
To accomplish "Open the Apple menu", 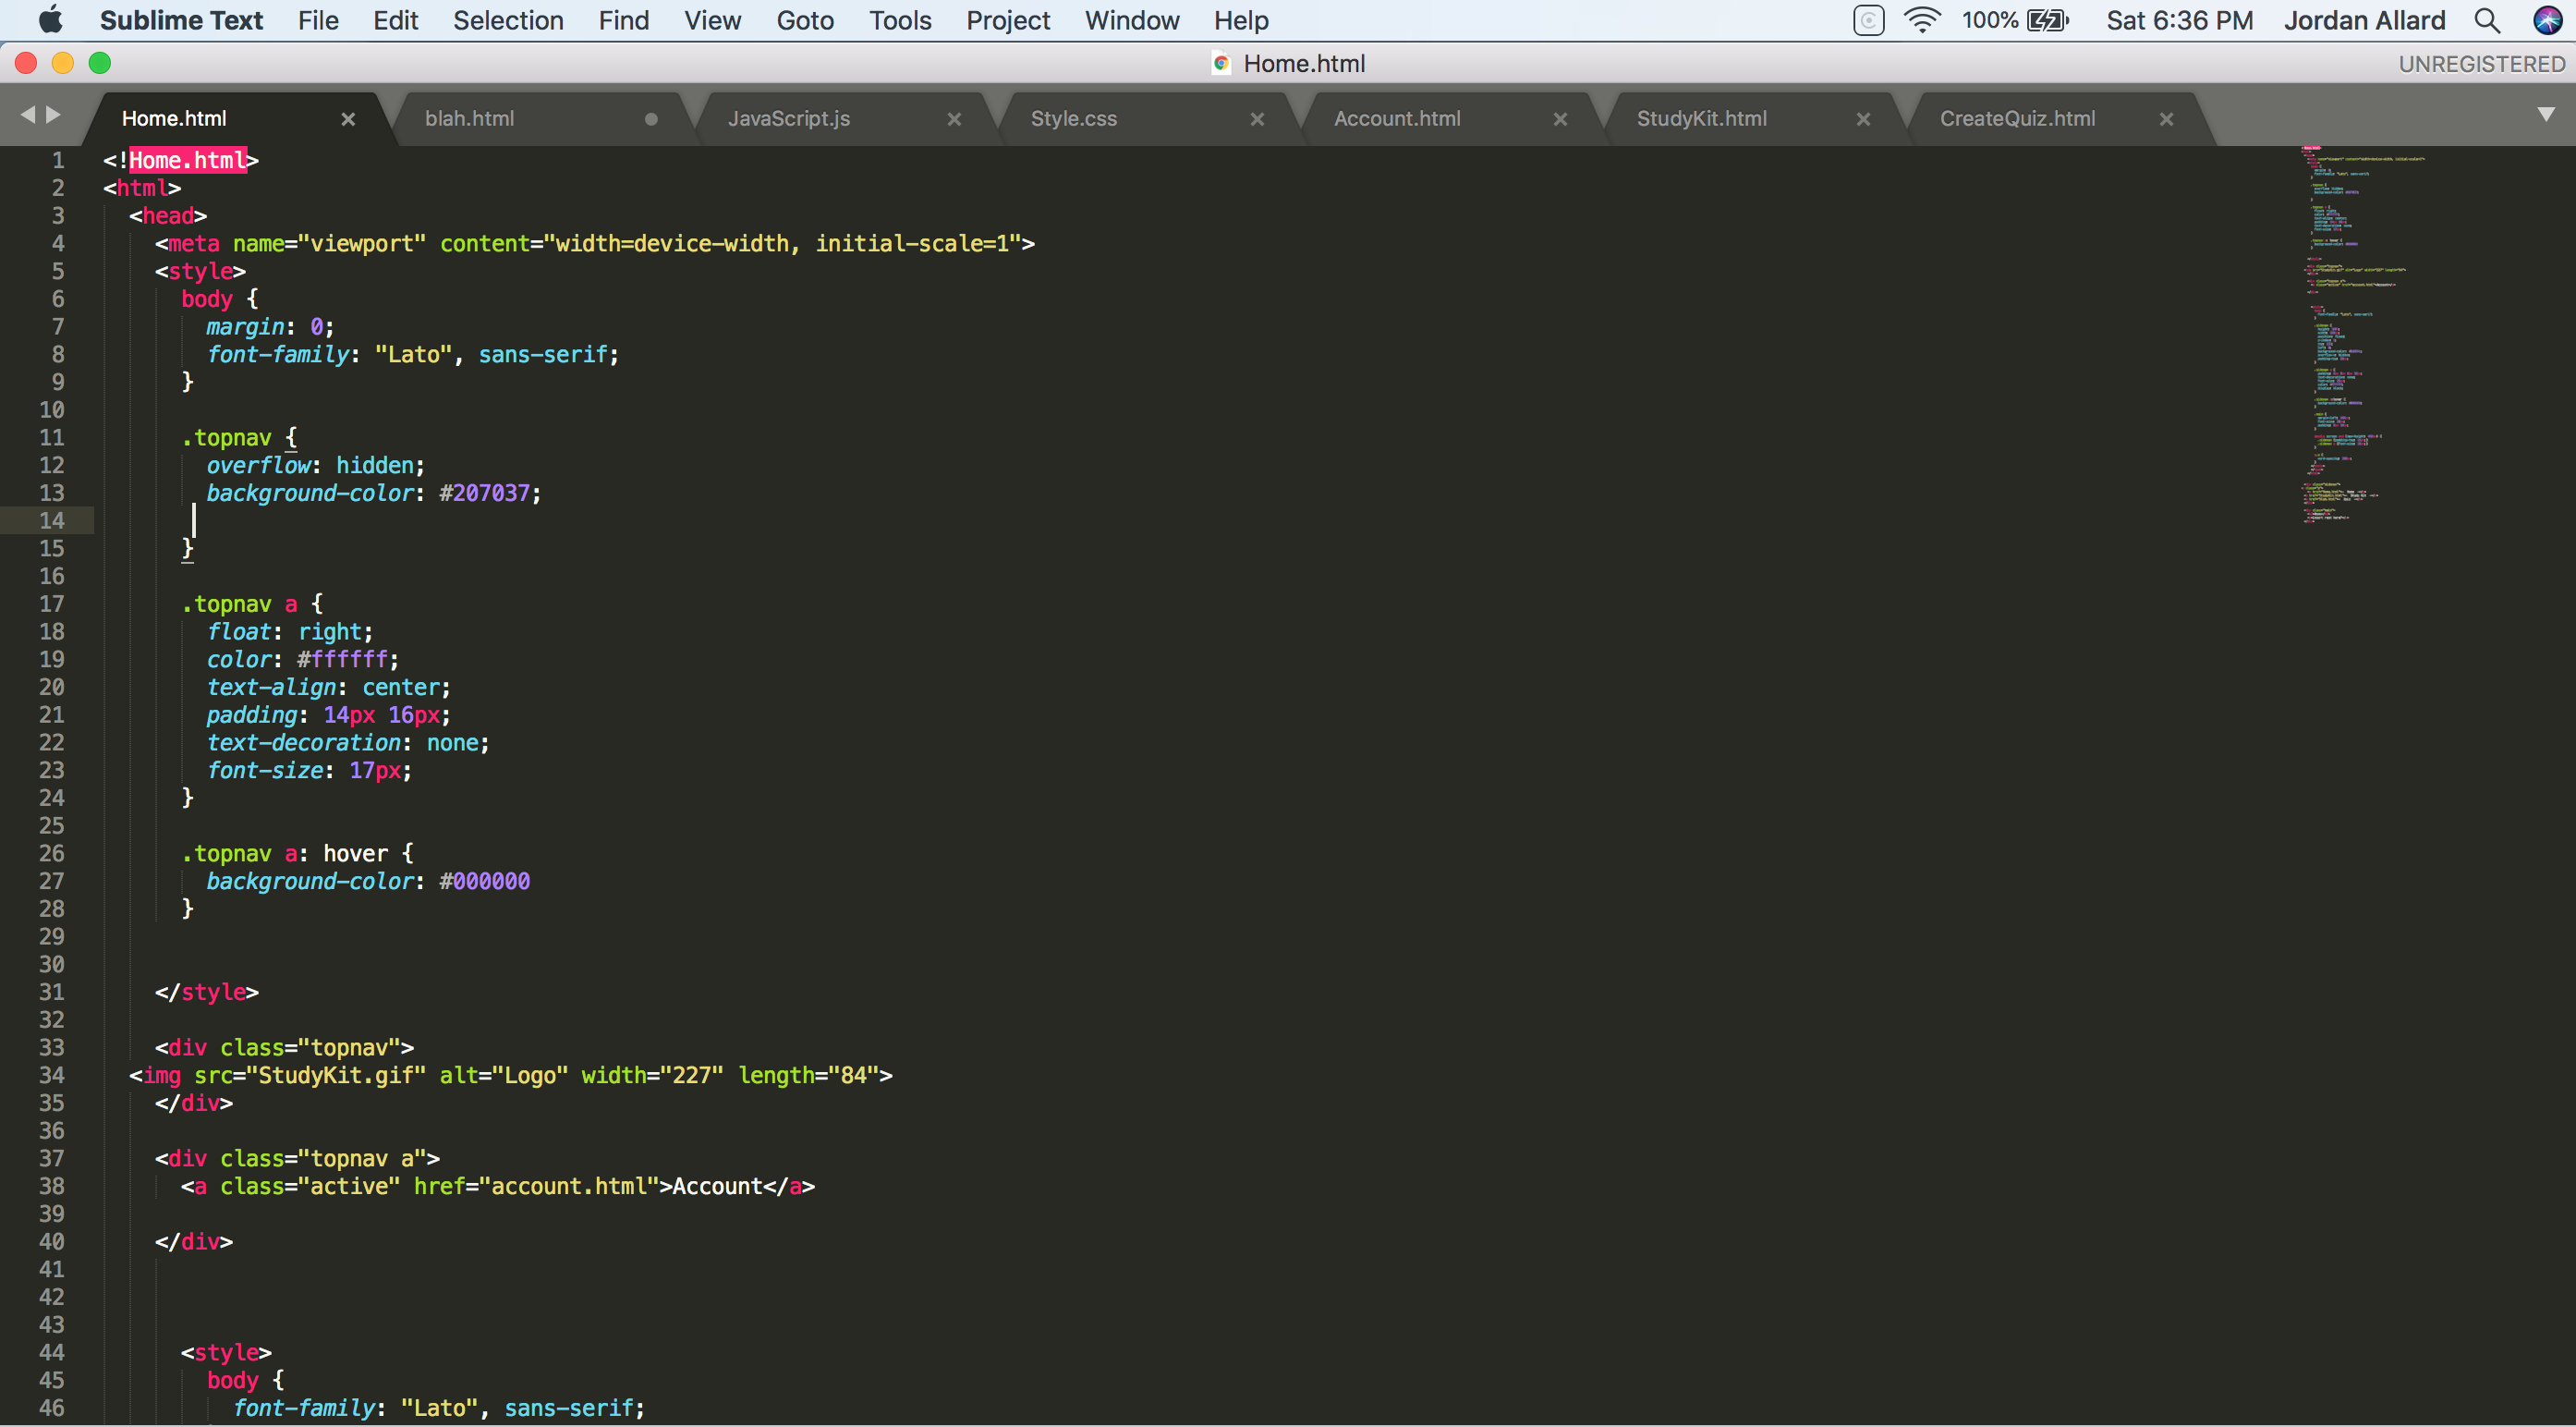I will (50, 20).
